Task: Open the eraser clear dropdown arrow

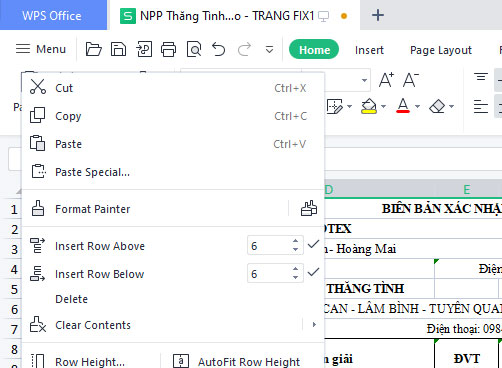Action: click(451, 106)
